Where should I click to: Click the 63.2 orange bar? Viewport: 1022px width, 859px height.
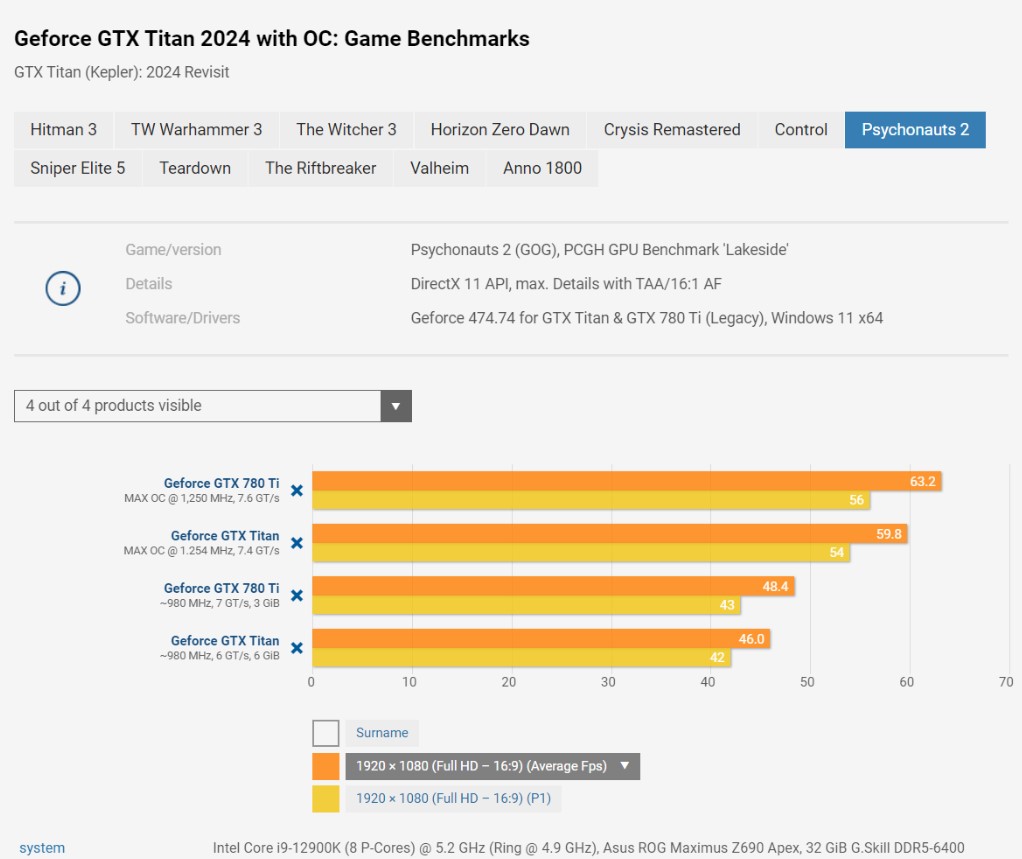click(x=627, y=481)
